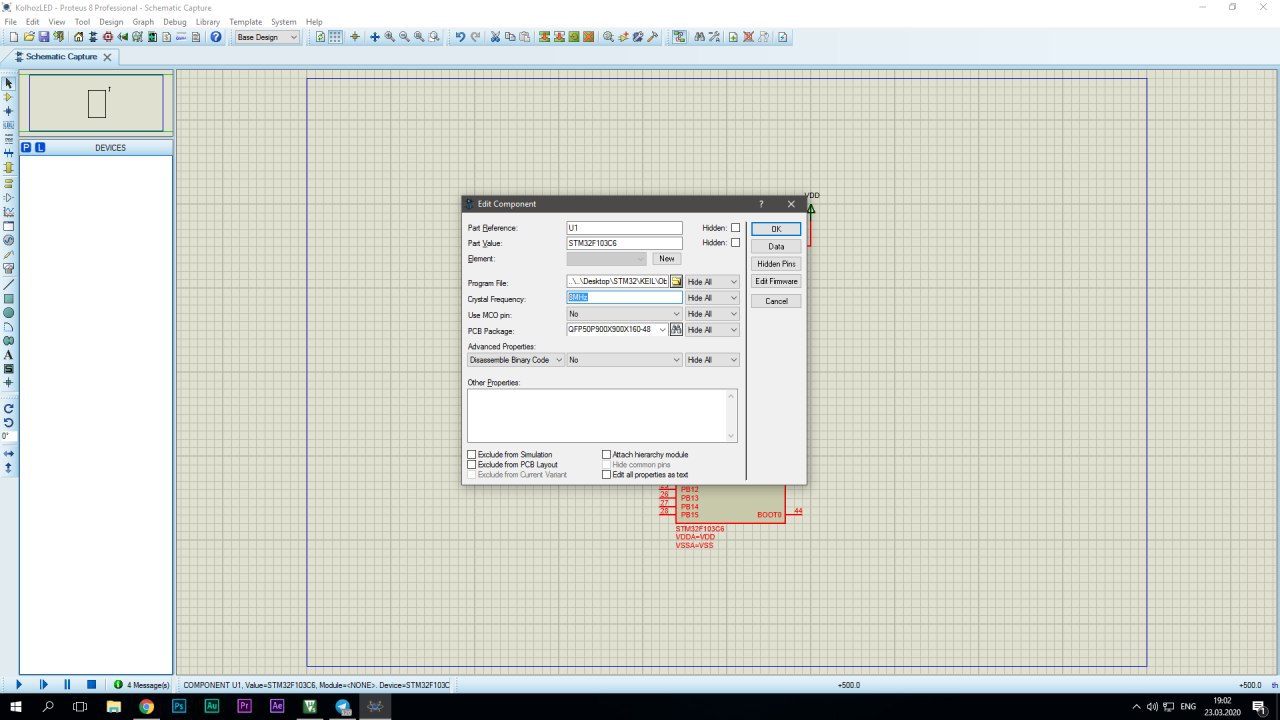Click the Hidden Pins button

point(776,264)
